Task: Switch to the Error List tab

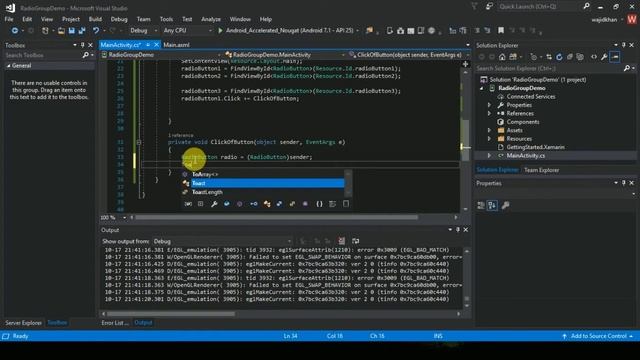Action: 115,322
